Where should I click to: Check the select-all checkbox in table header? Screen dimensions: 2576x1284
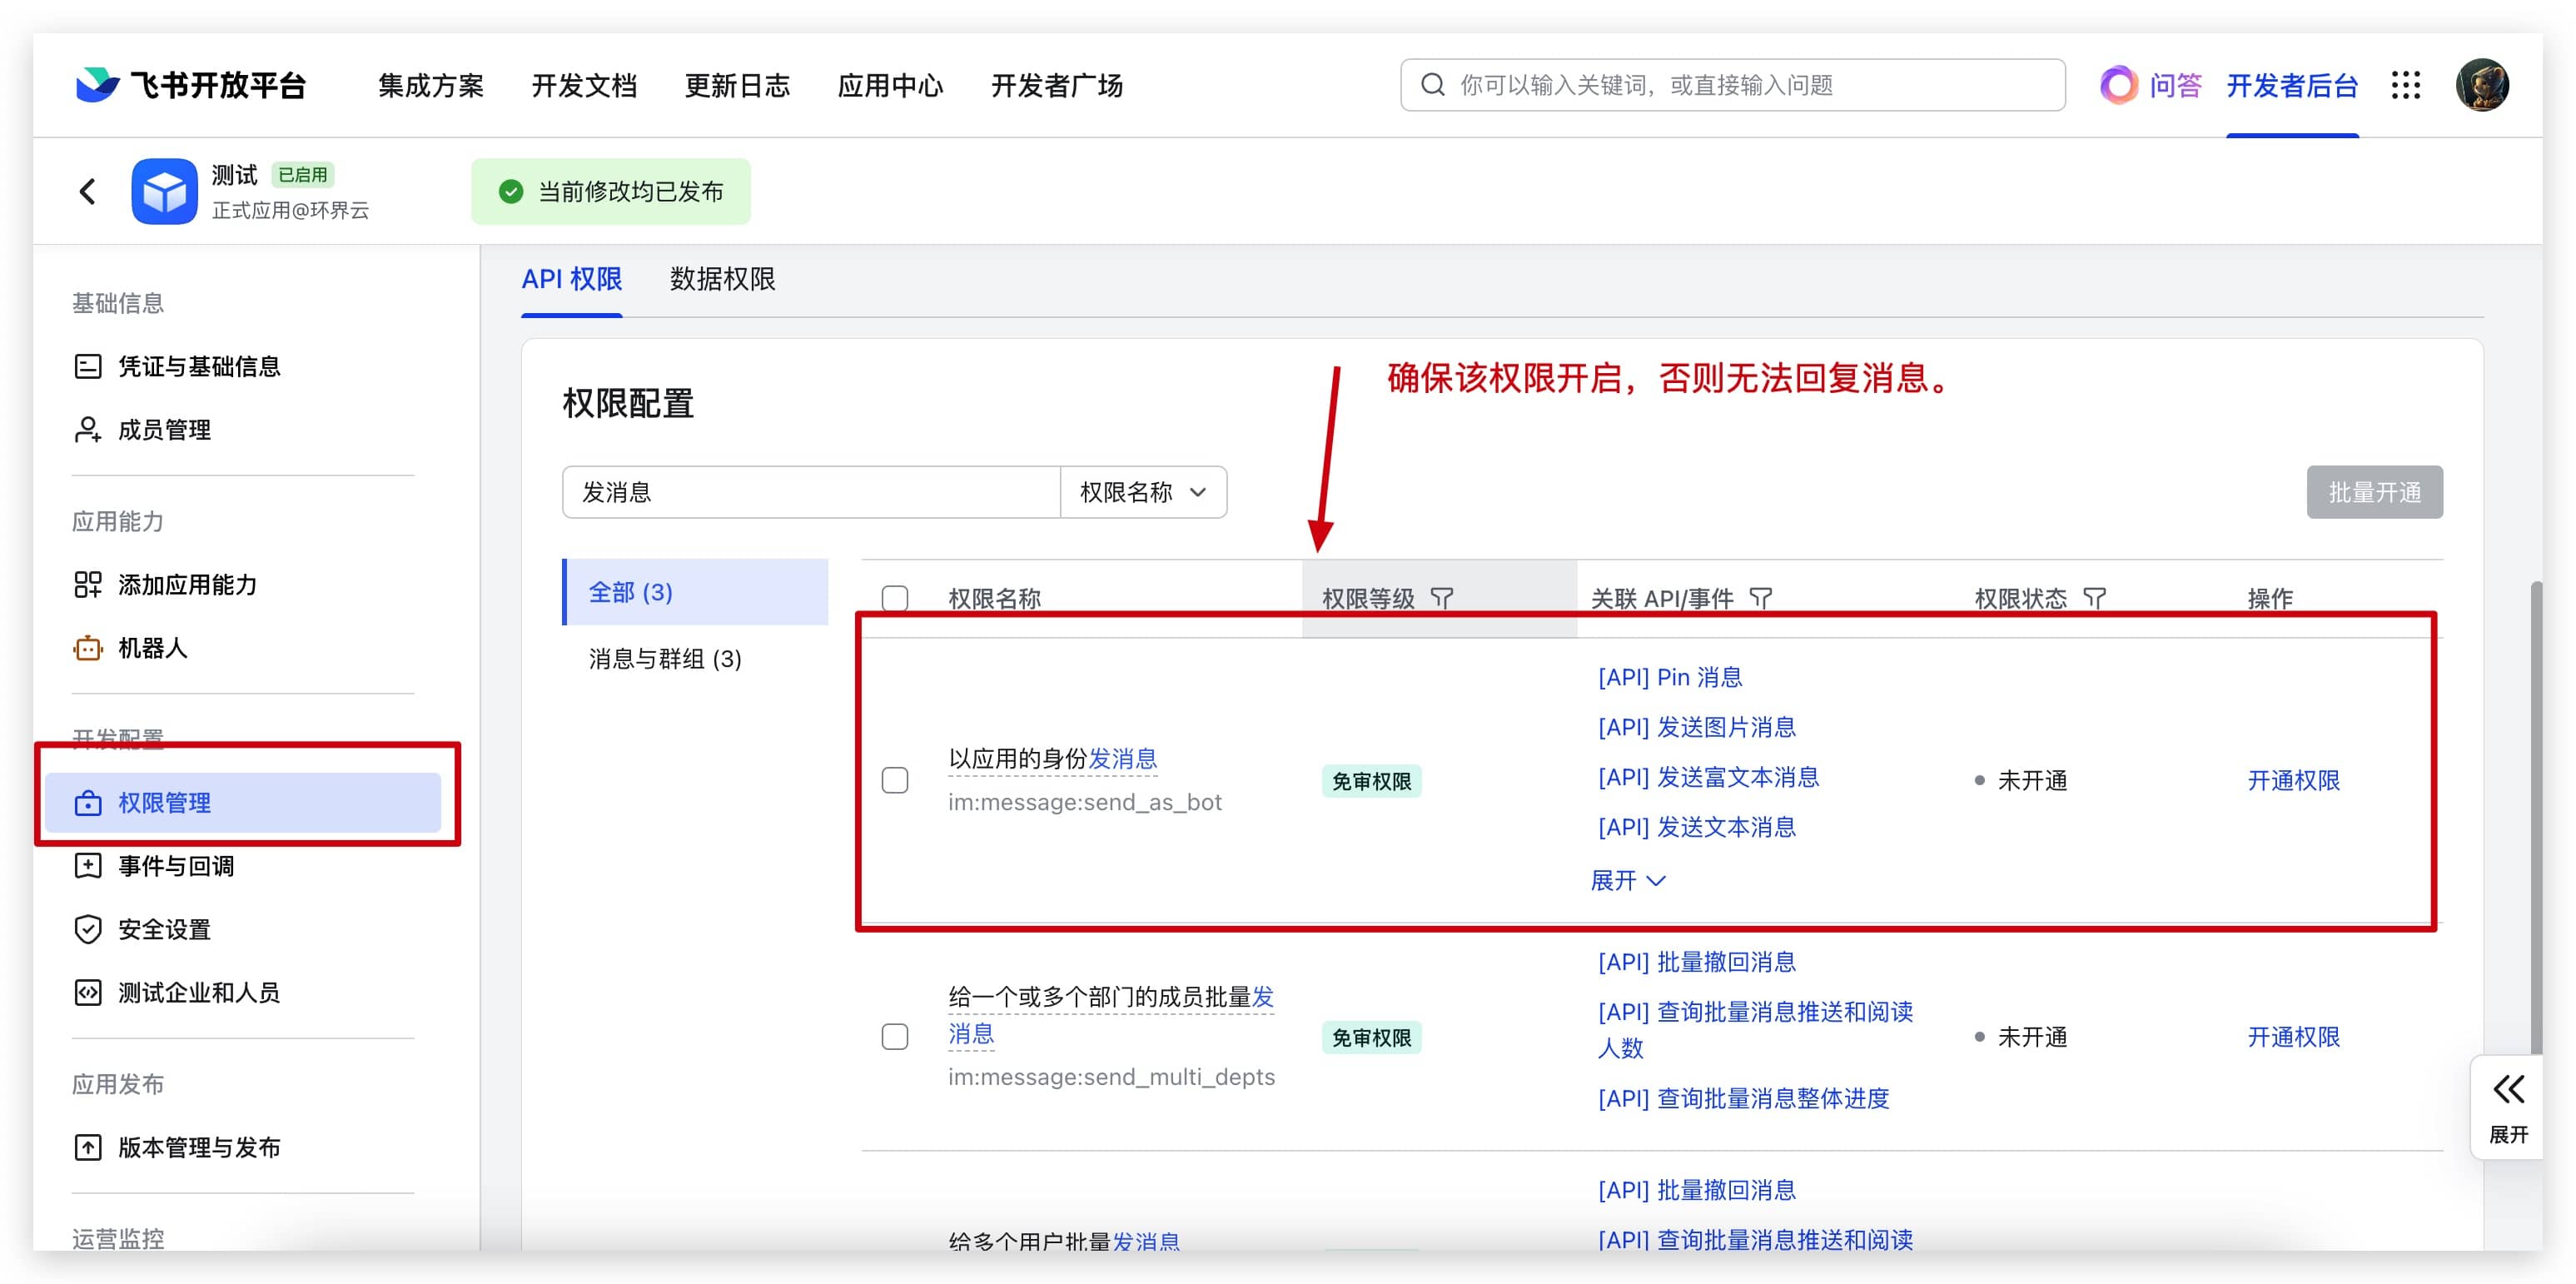click(x=894, y=598)
